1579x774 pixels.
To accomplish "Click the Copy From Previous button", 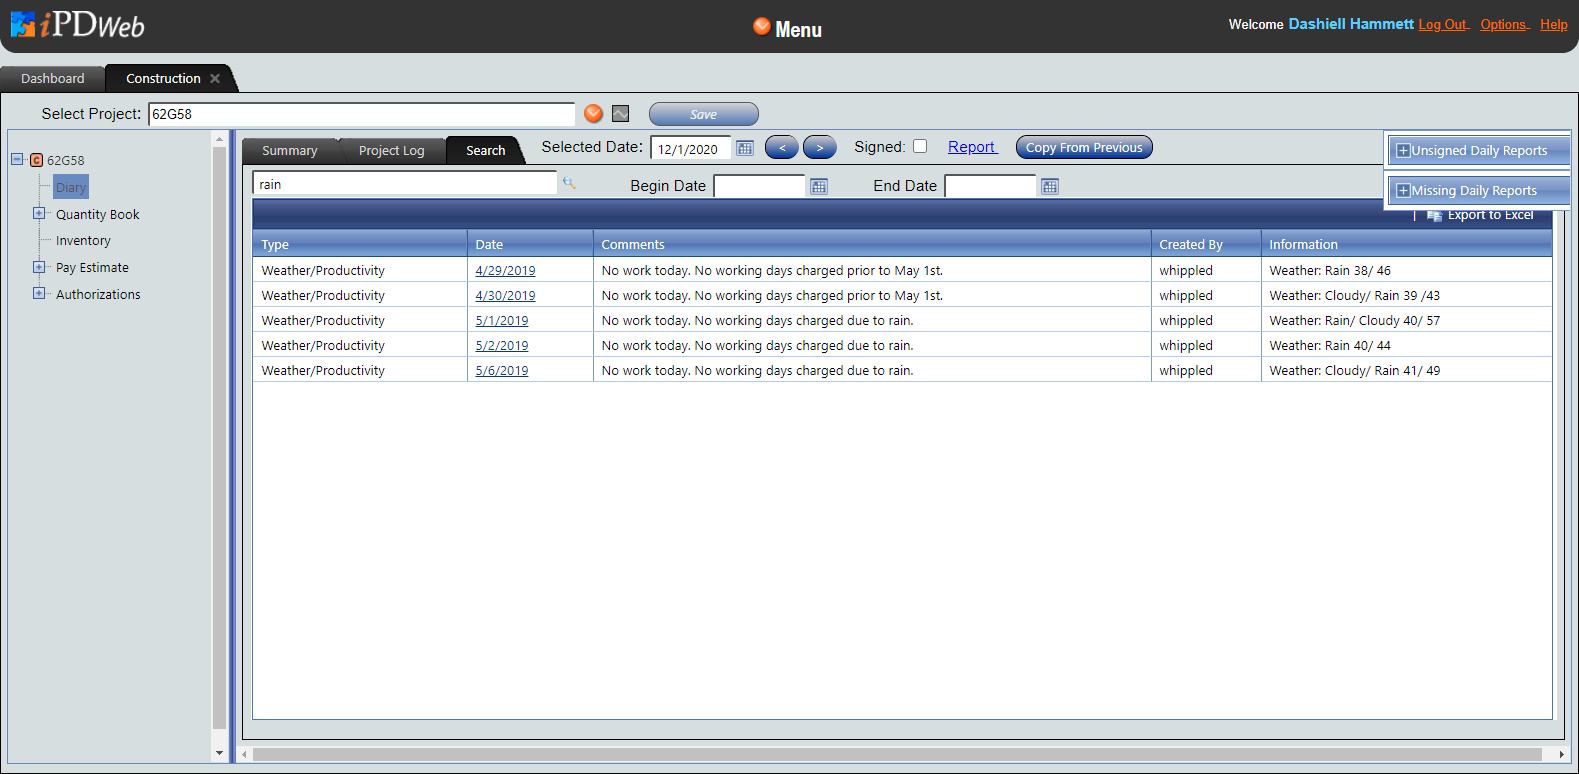I will (x=1083, y=147).
